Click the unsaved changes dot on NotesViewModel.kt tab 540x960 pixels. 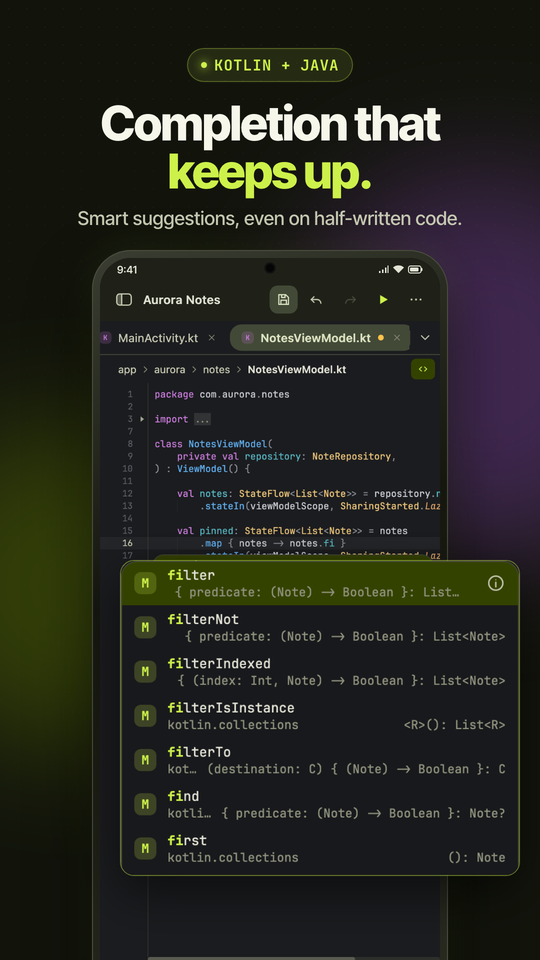(381, 338)
